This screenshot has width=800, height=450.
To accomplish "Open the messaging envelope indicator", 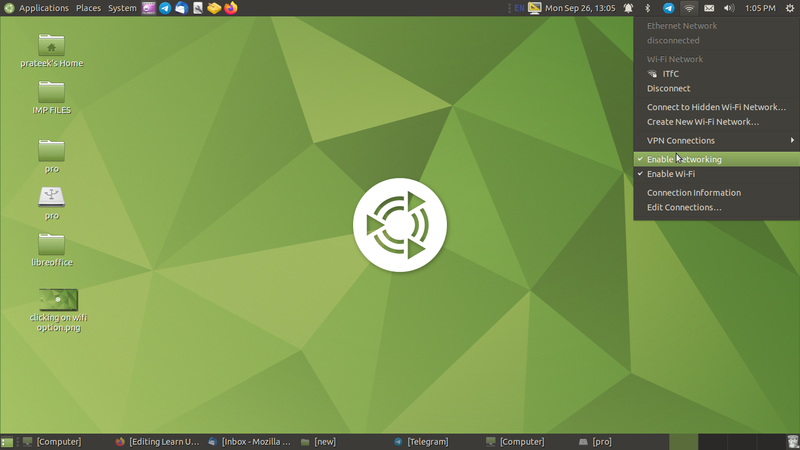I will 709,8.
